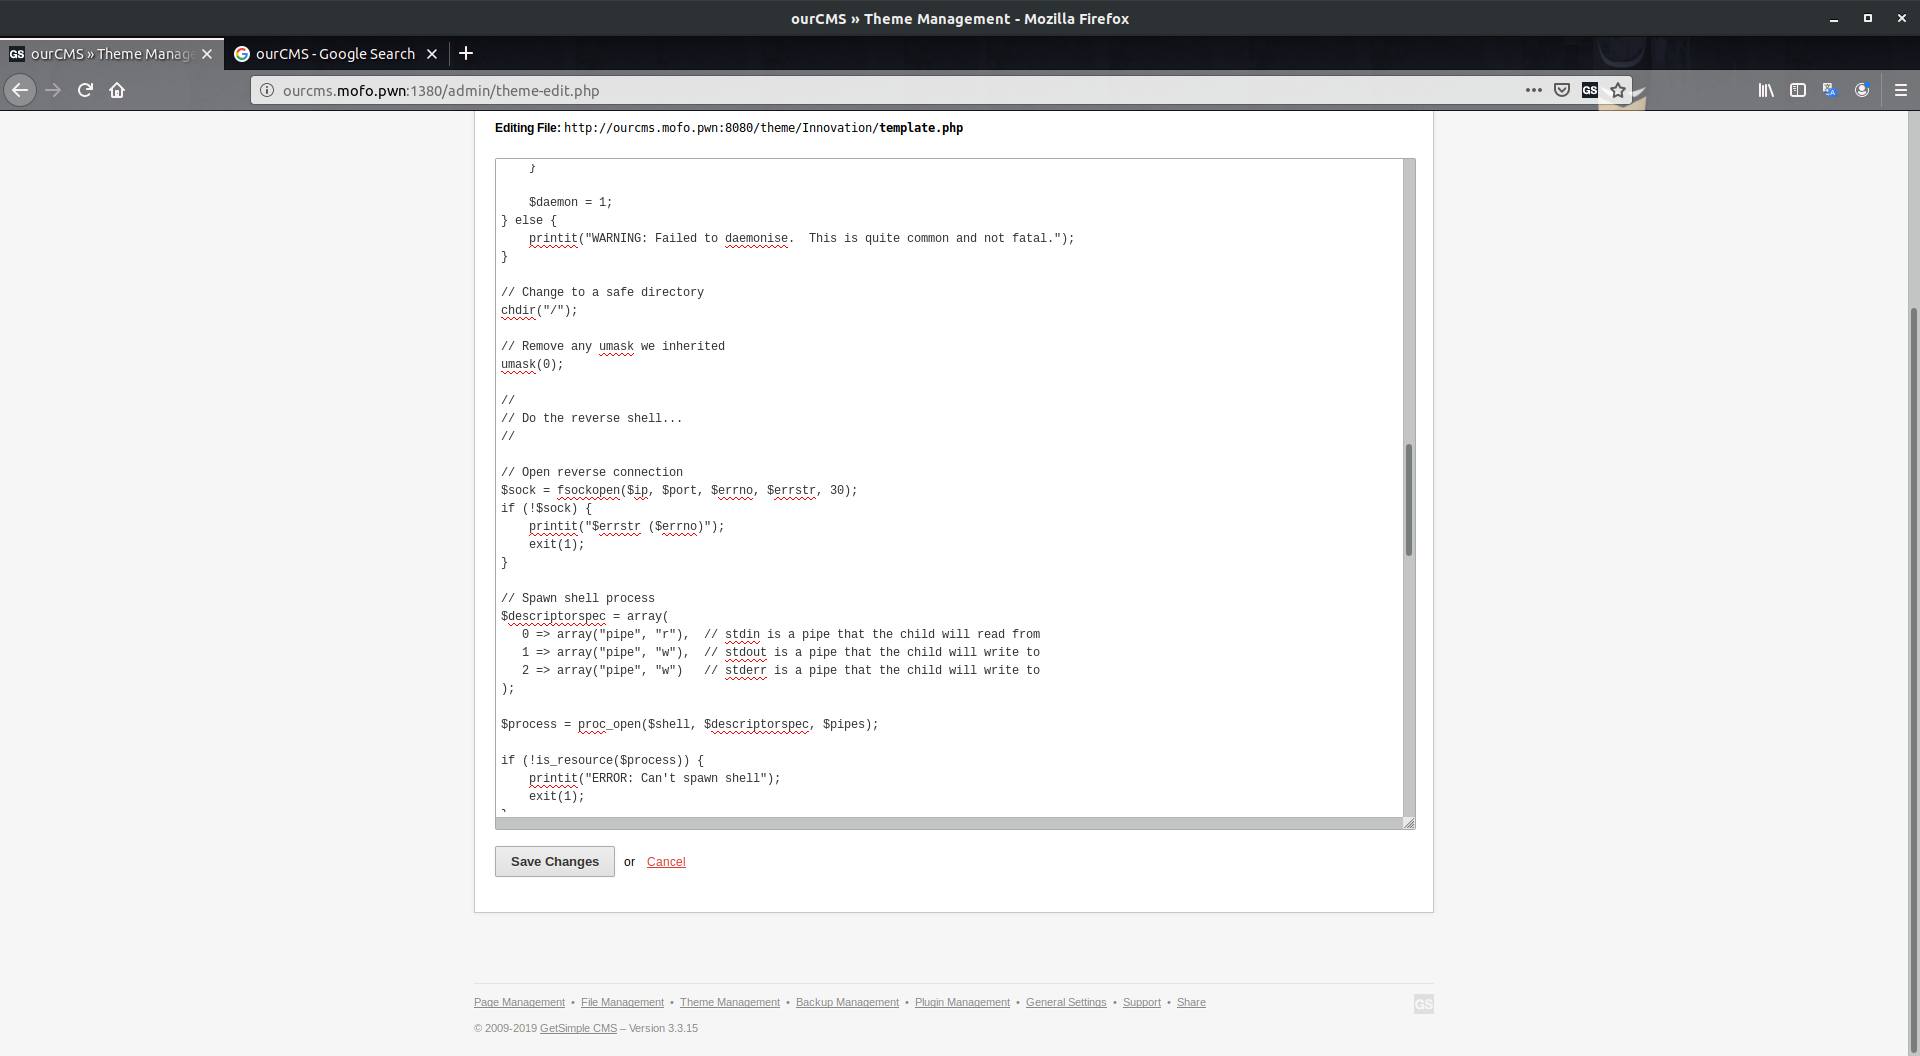The height and width of the screenshot is (1056, 1920).
Task: Save page to Pocket
Action: click(1562, 90)
